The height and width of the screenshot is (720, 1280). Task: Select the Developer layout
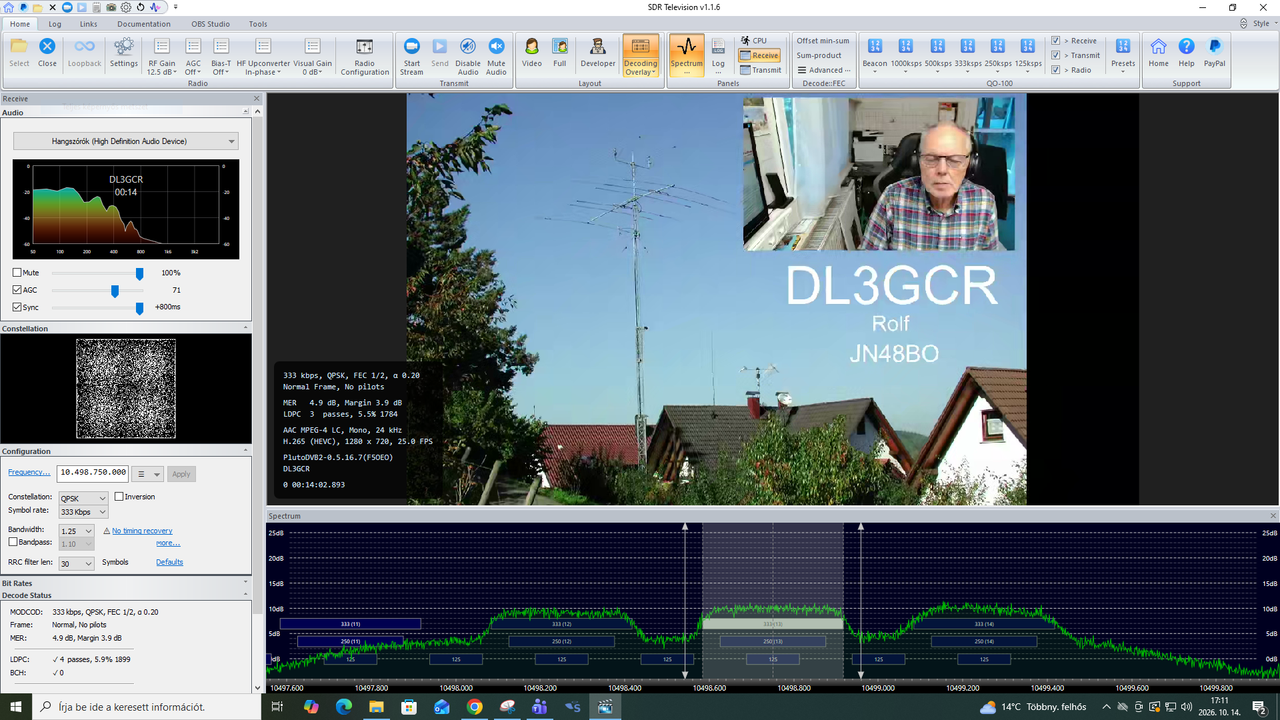tap(598, 53)
